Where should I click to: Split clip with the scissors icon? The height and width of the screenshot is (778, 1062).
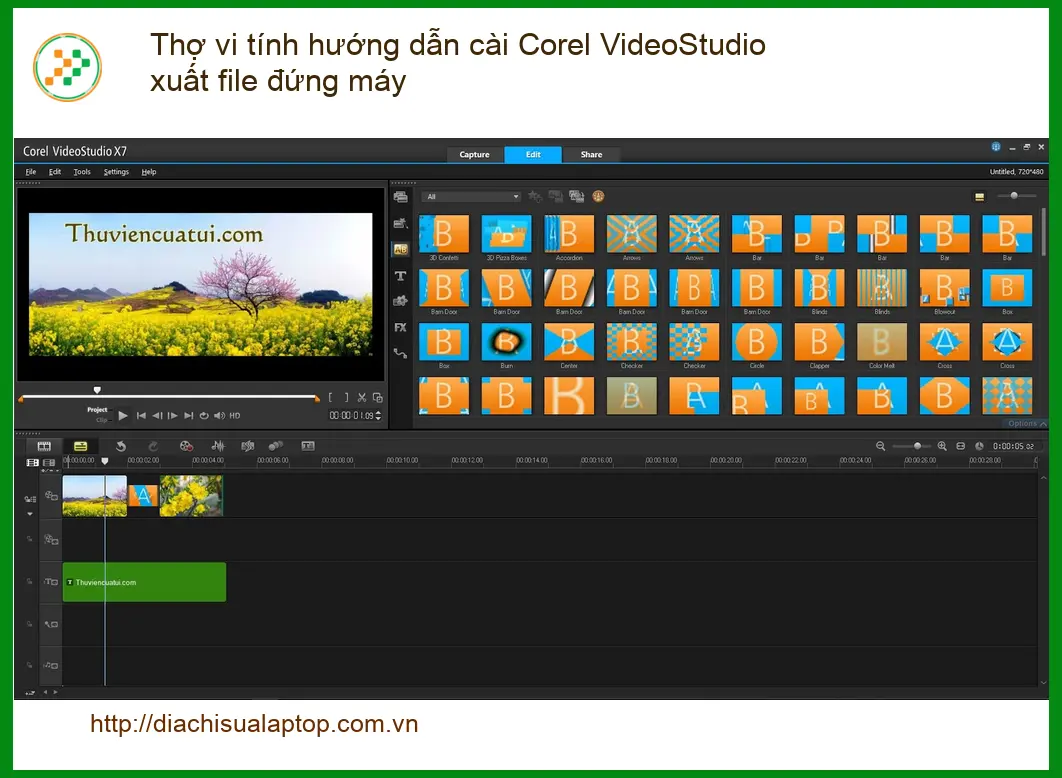[362, 397]
